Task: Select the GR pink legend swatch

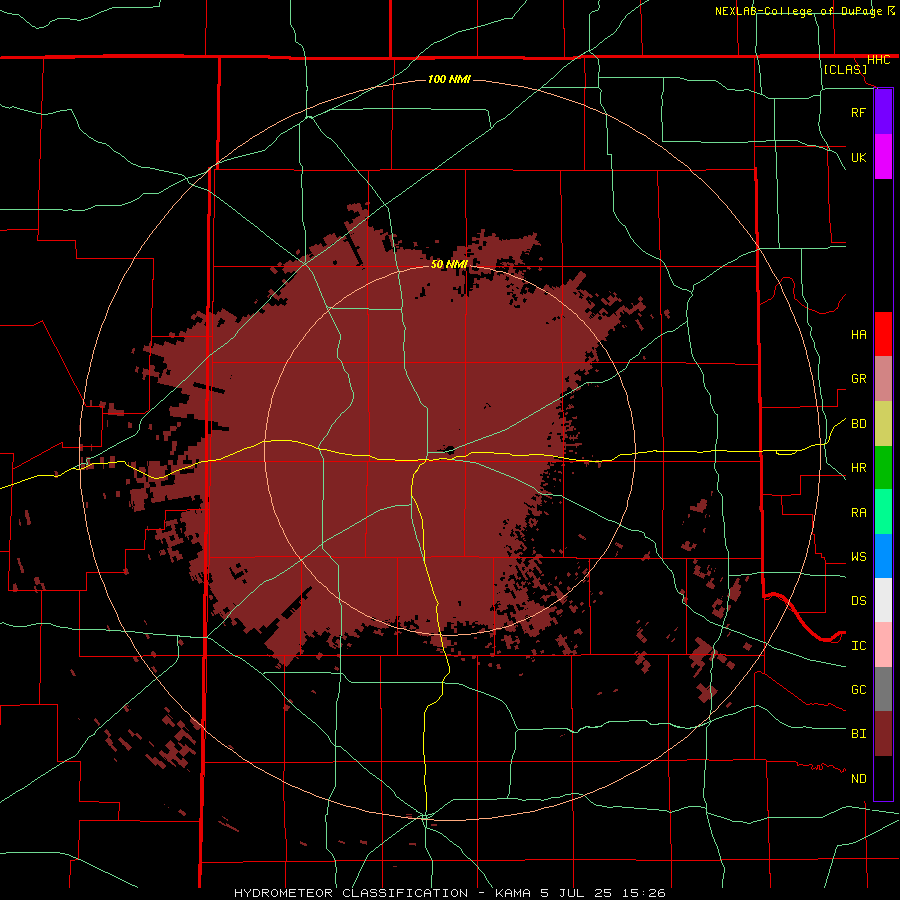Action: click(883, 379)
